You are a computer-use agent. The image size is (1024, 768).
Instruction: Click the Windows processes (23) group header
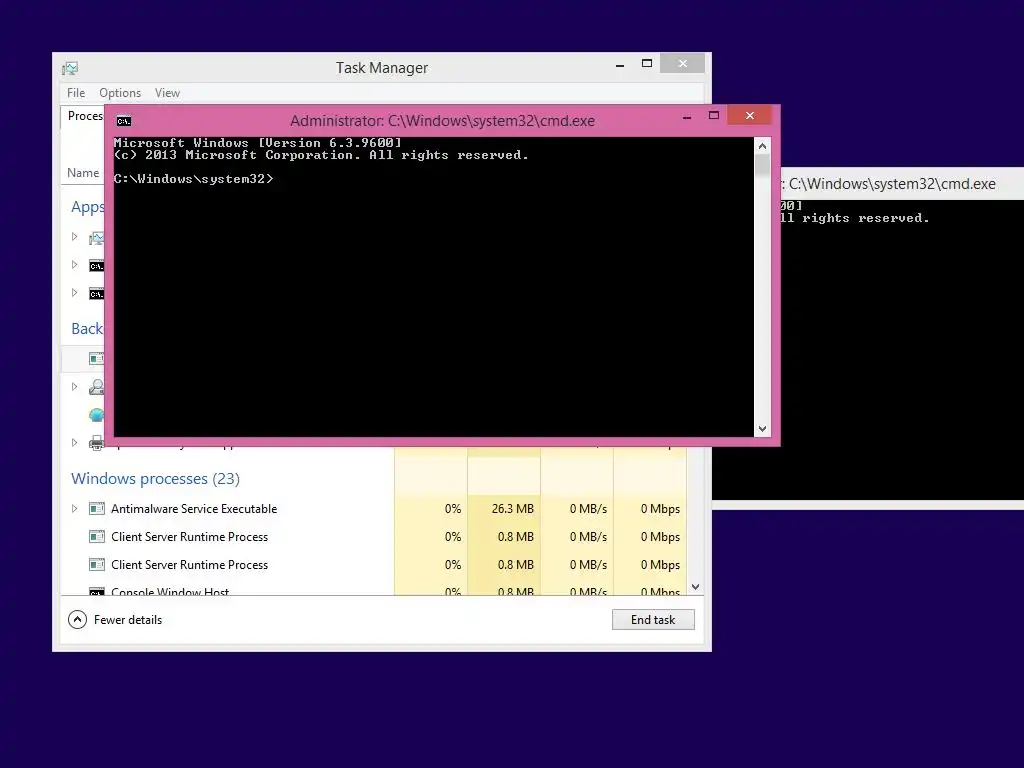[x=155, y=479]
